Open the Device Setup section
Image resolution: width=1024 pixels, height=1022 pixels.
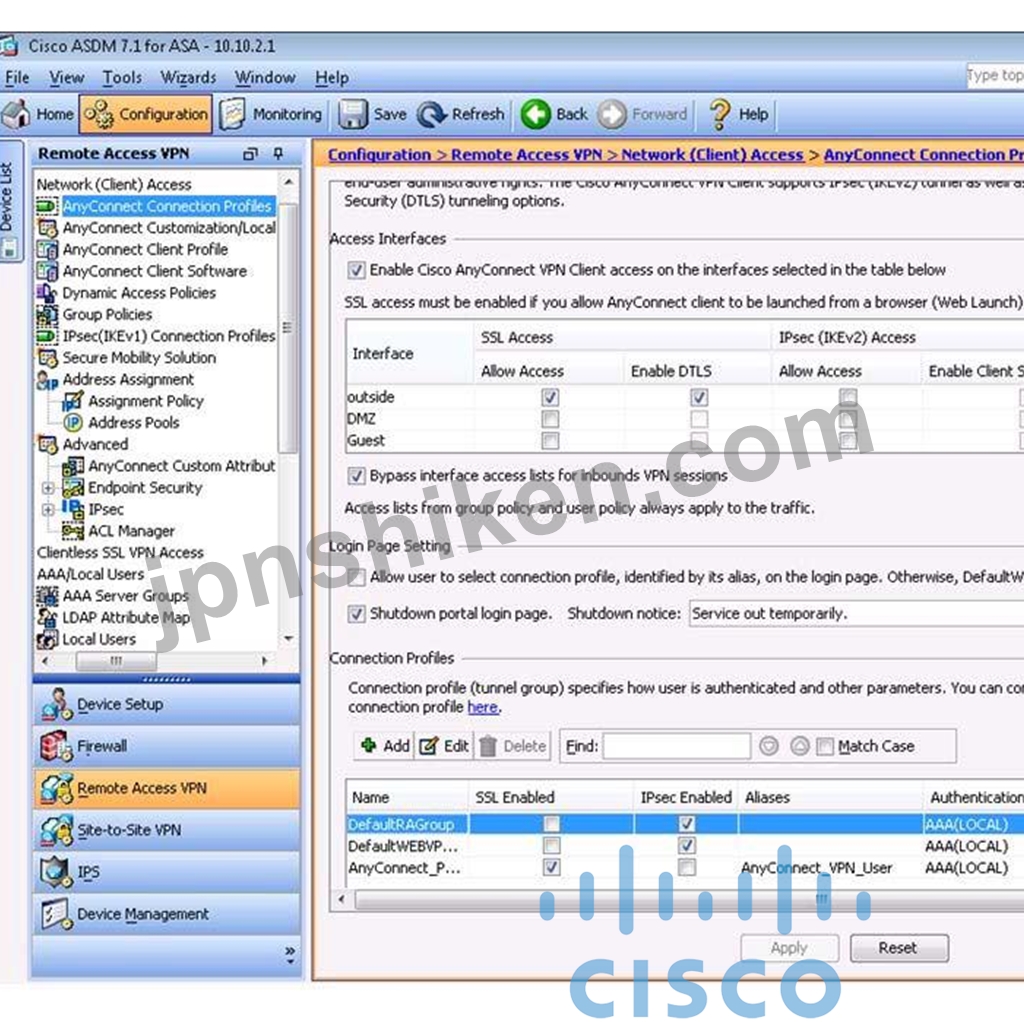tap(167, 705)
